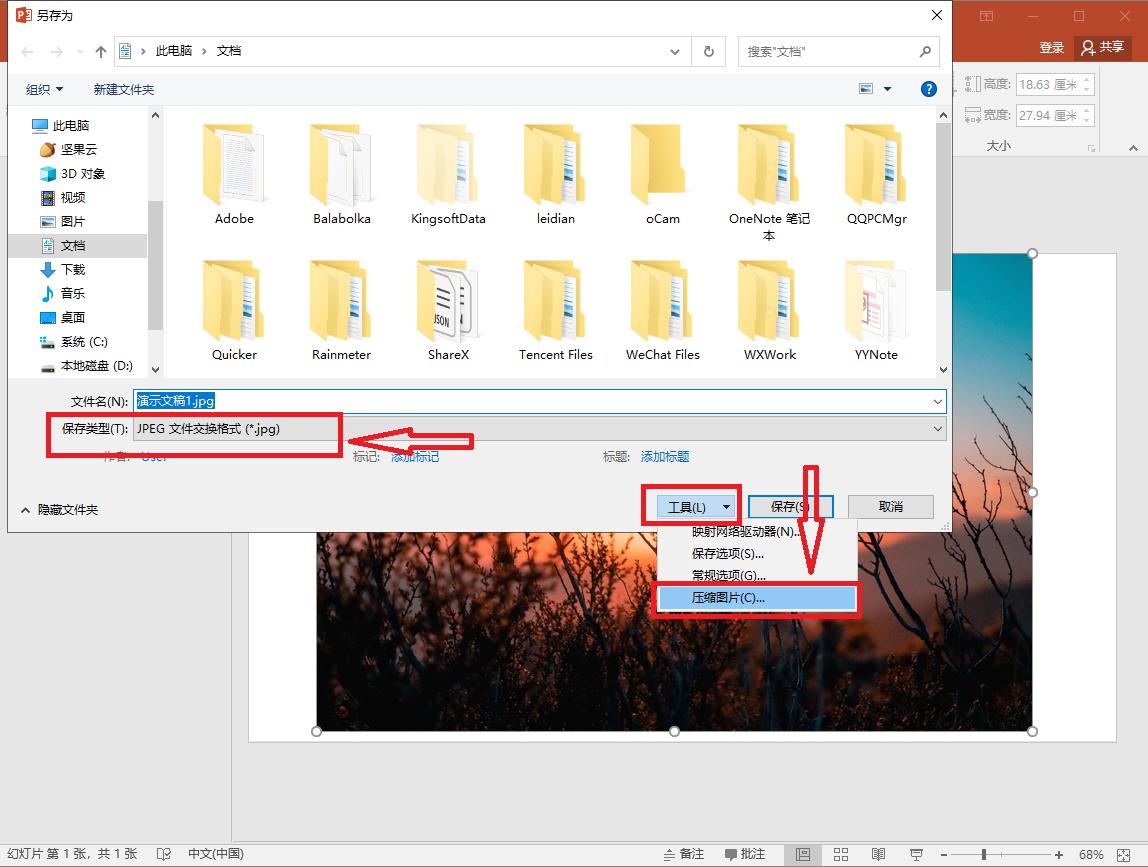The height and width of the screenshot is (867, 1148).
Task: Expand the address bar path dropdown
Action: click(674, 51)
